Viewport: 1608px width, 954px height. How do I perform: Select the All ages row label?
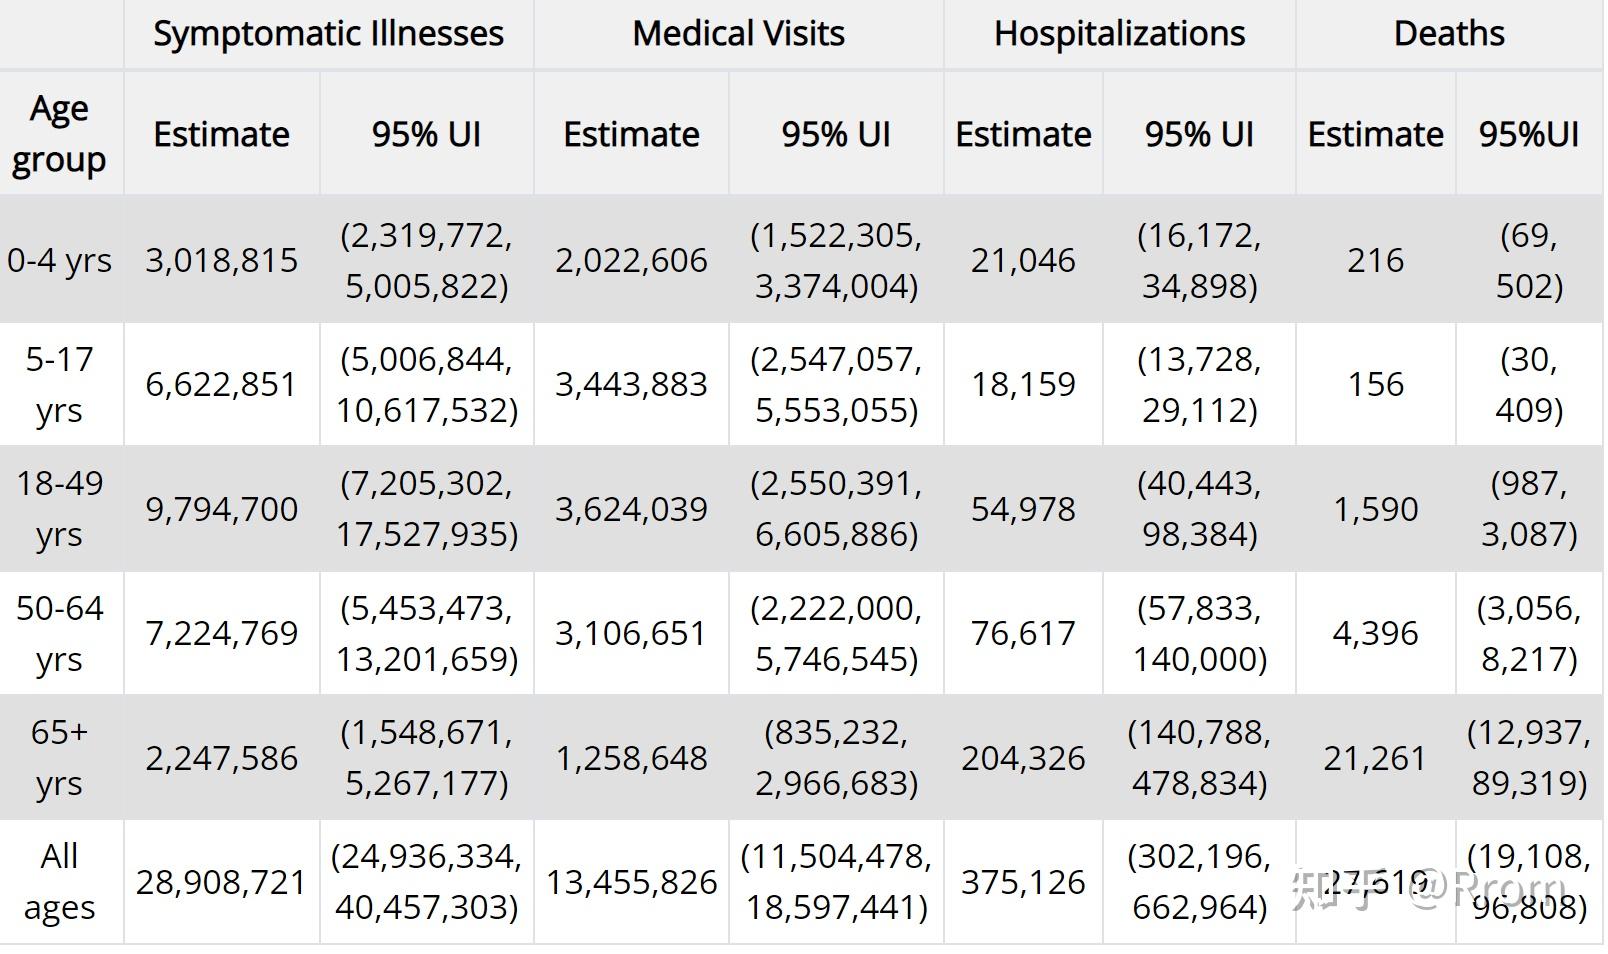[x=60, y=882]
